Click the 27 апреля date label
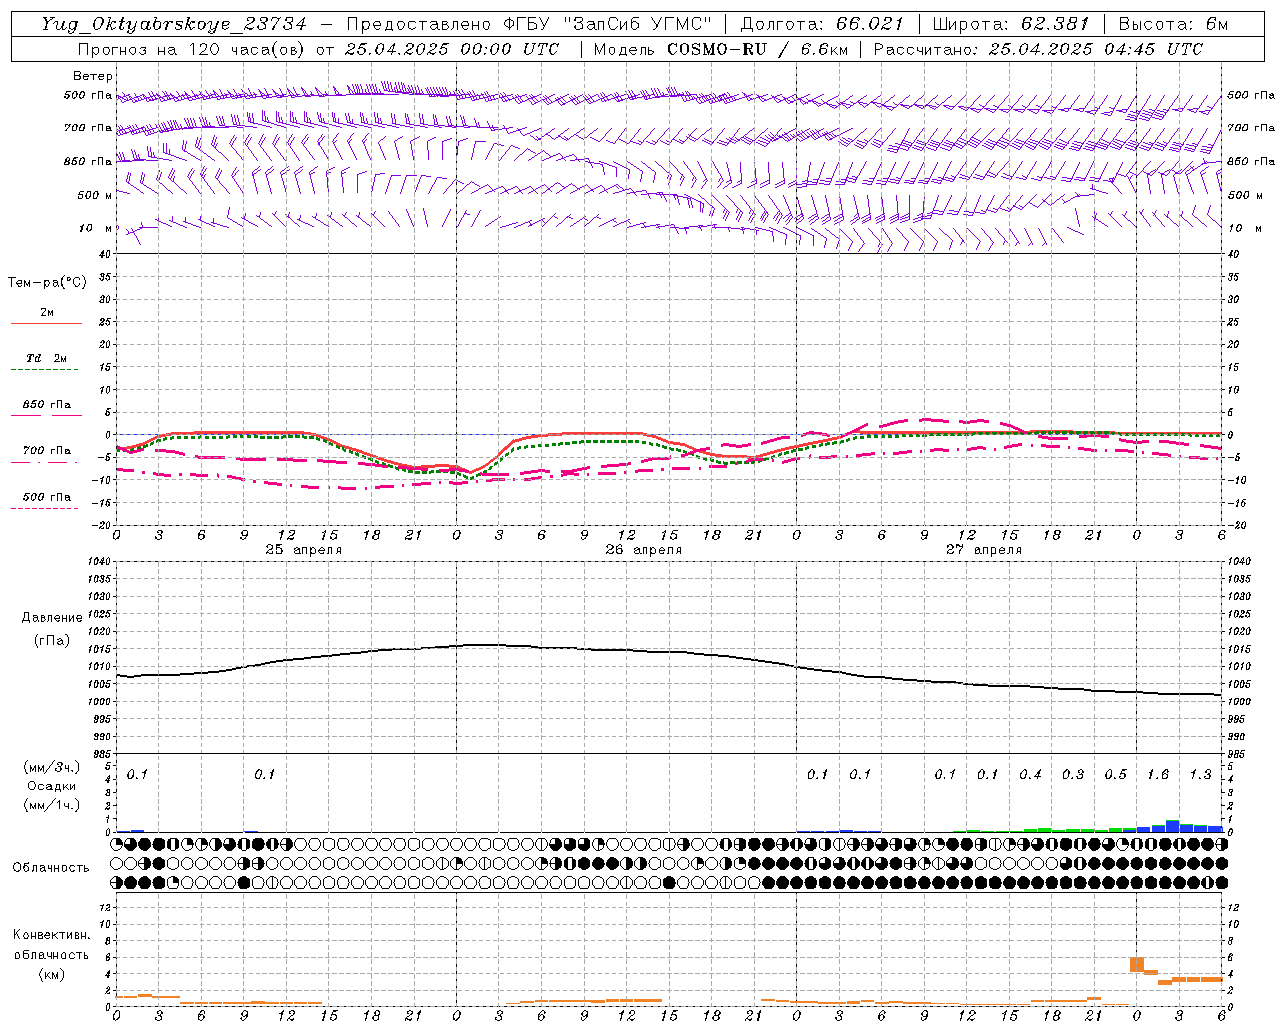 [x=983, y=550]
